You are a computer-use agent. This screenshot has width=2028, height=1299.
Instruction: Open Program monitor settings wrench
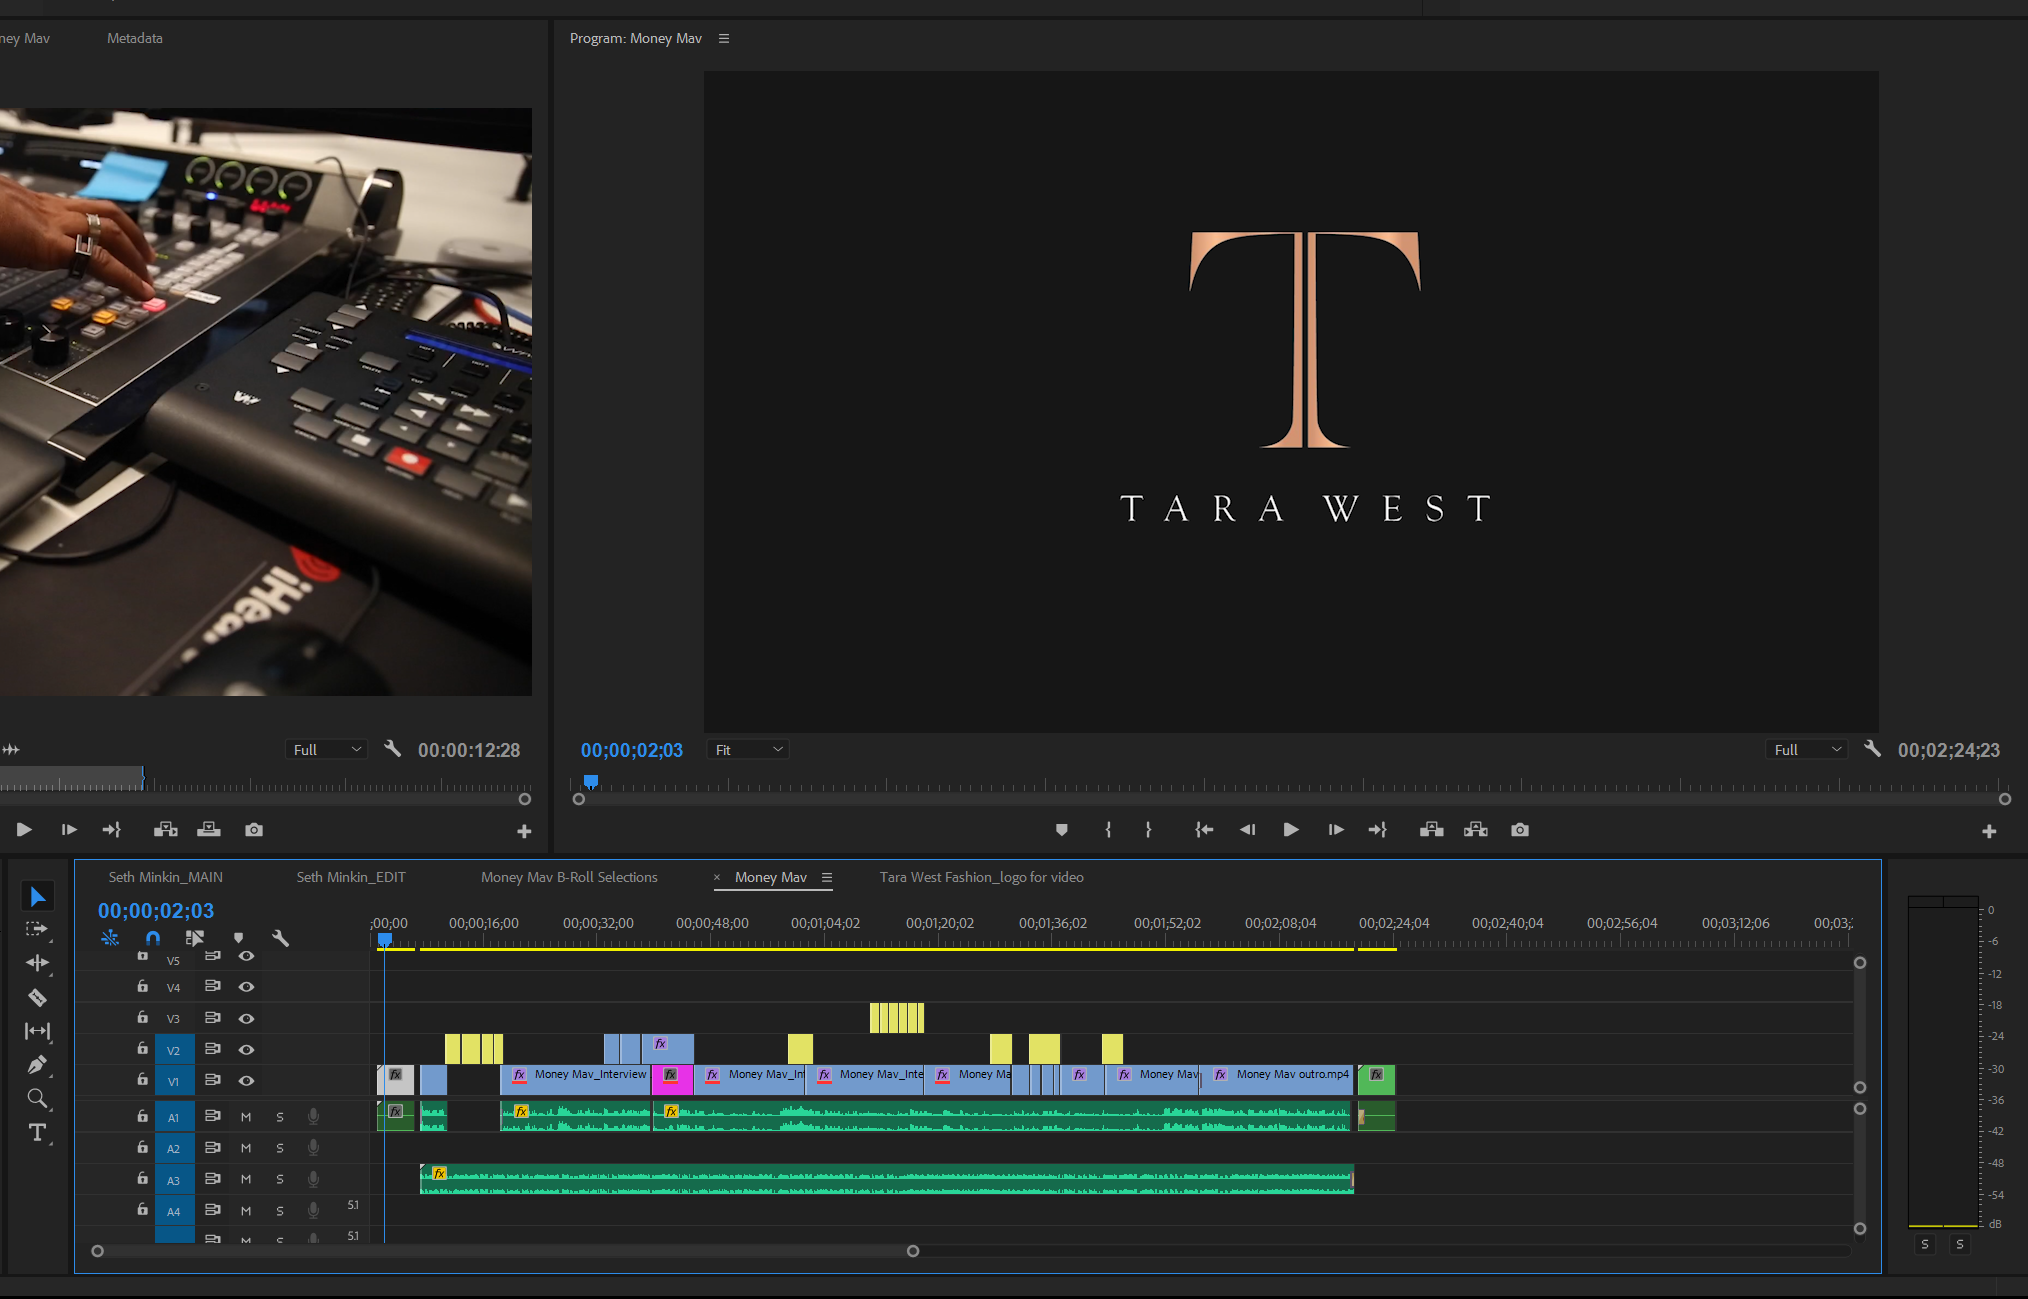coord(1872,749)
